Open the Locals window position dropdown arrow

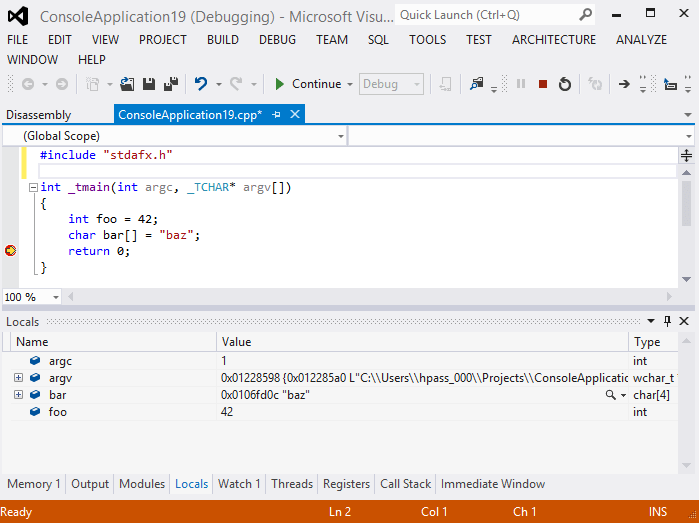[x=651, y=321]
